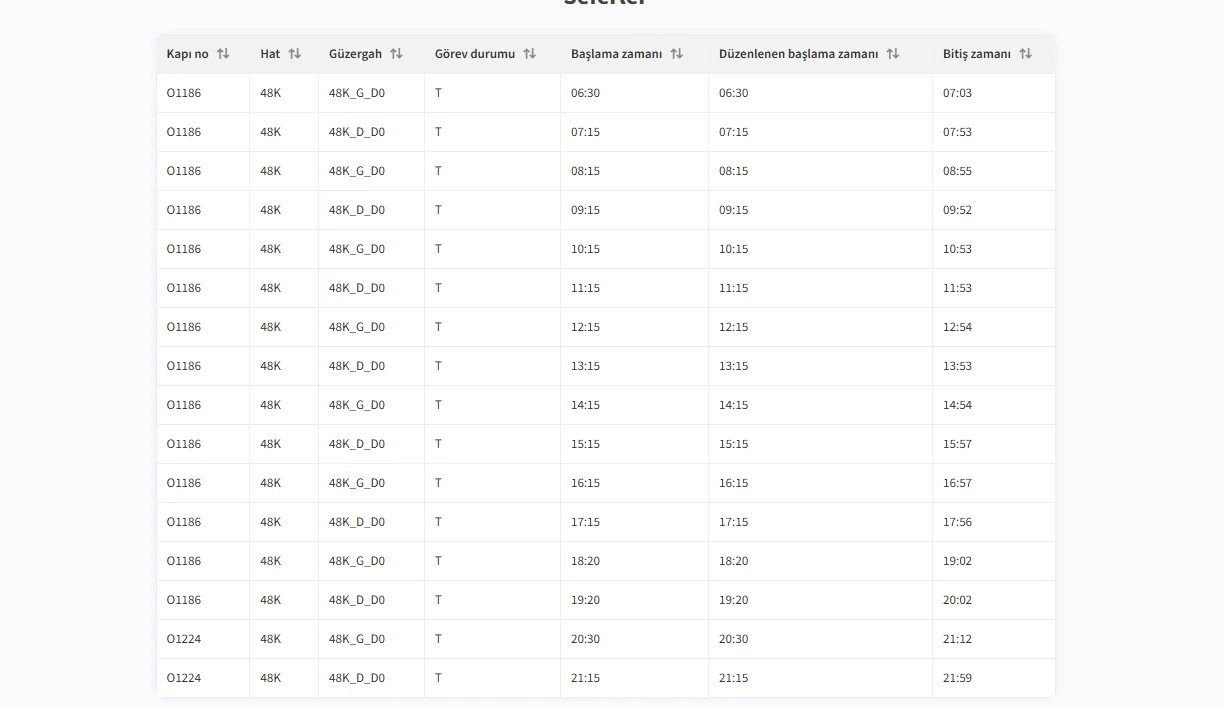The height and width of the screenshot is (707, 1223).
Task: Click the 12:54 end time cell
Action: pos(957,327)
